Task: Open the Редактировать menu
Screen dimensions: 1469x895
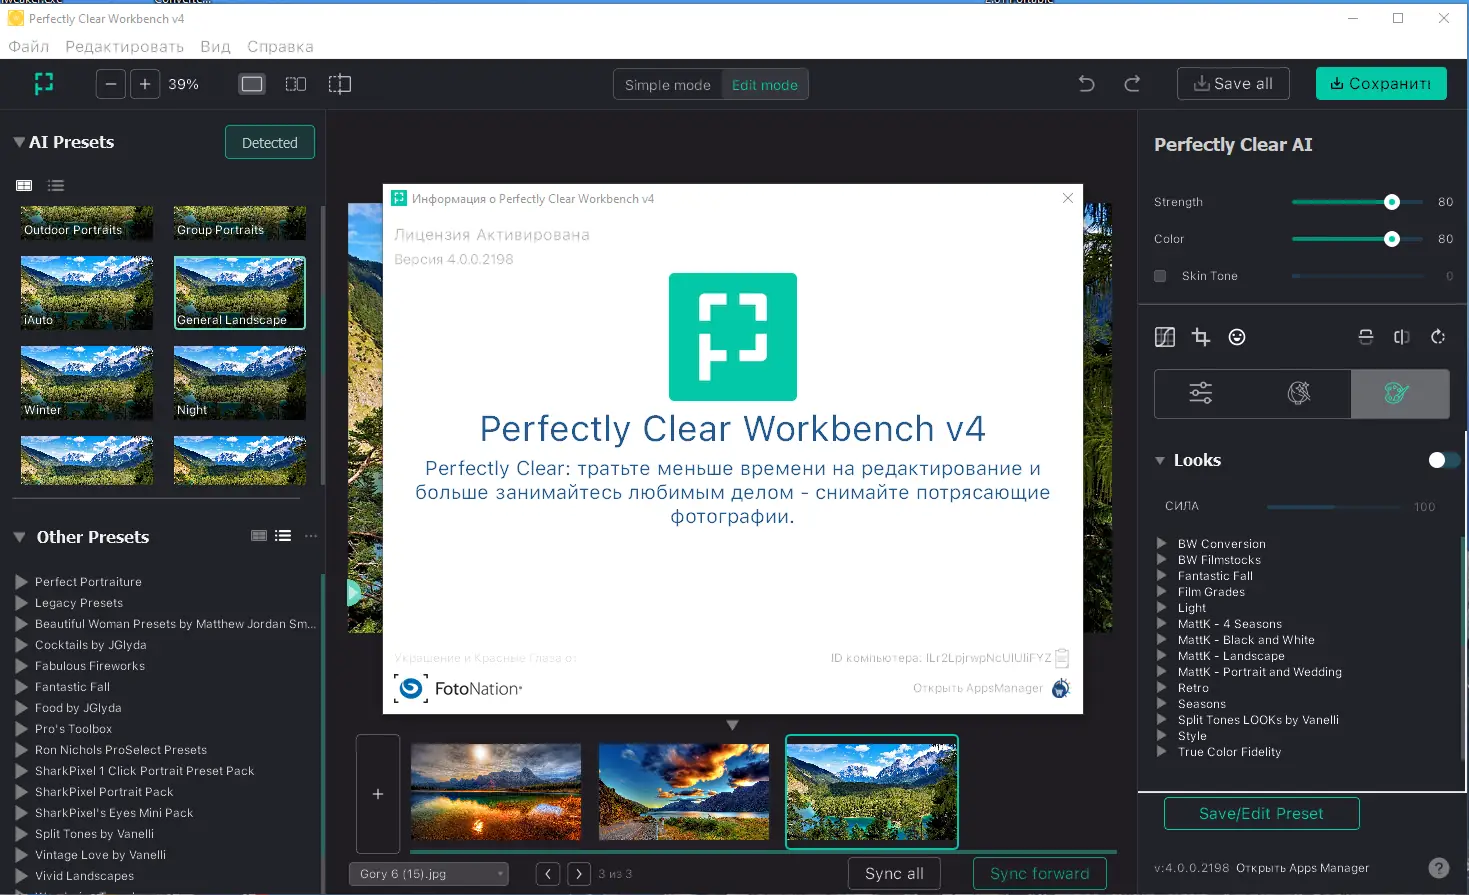Action: (124, 46)
